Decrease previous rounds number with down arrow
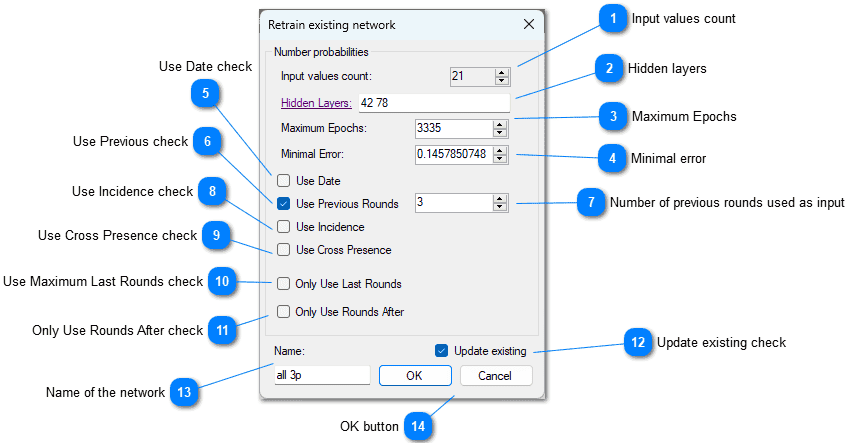Screen dimensions: 850x443 pos(500,207)
